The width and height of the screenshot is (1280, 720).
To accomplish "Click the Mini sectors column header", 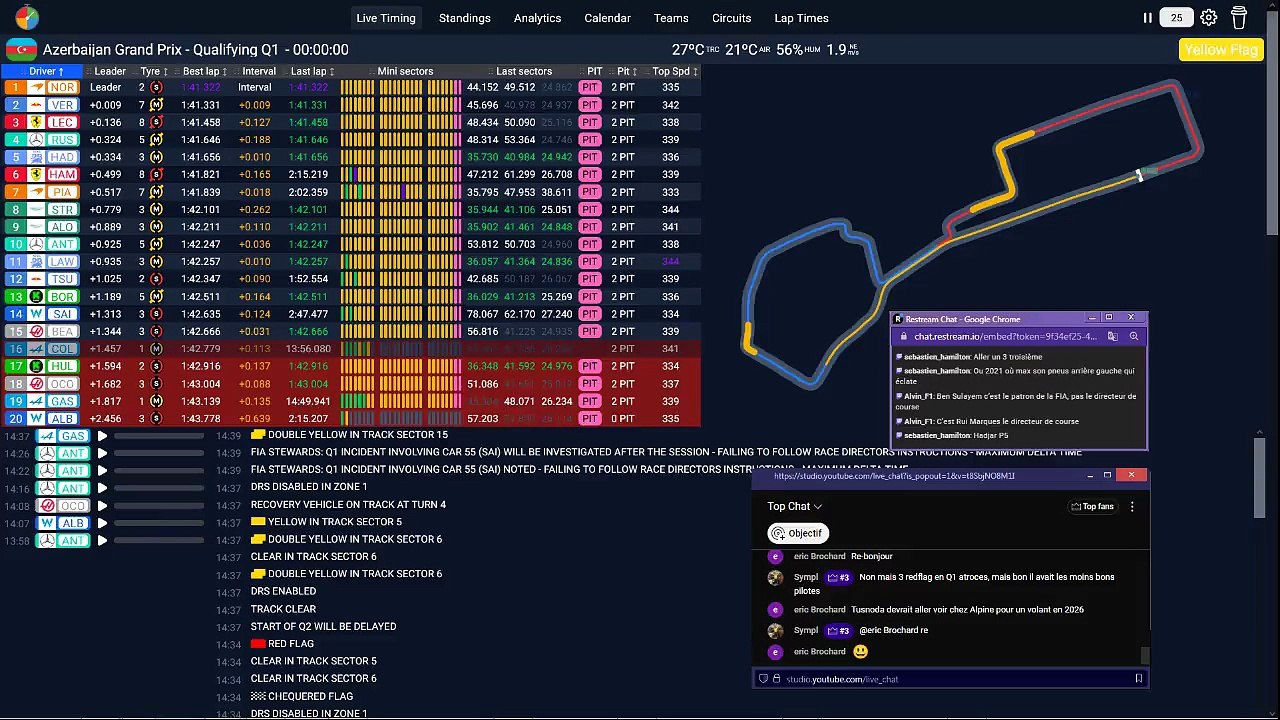I will coord(405,71).
